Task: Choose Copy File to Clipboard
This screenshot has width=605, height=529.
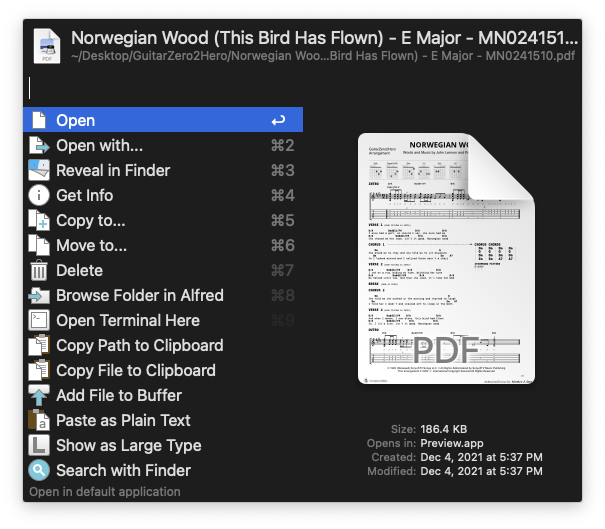Action: [x=163, y=370]
